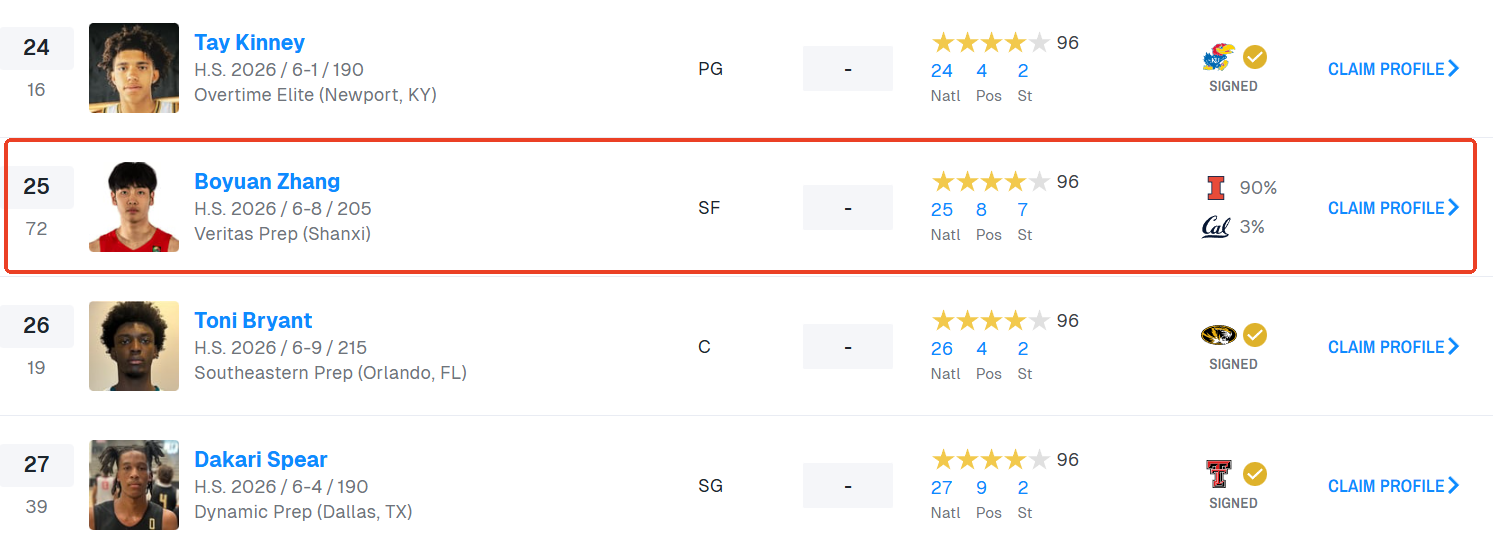
Task: Open Dakari Spear's player profile link
Action: coord(261,460)
